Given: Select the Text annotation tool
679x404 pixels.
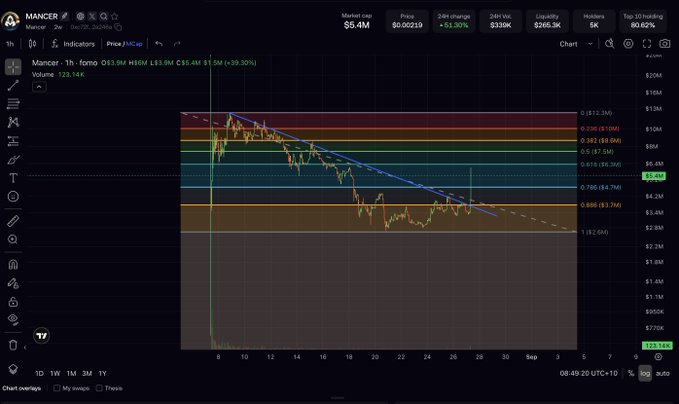Looking at the screenshot, I should pos(13,178).
